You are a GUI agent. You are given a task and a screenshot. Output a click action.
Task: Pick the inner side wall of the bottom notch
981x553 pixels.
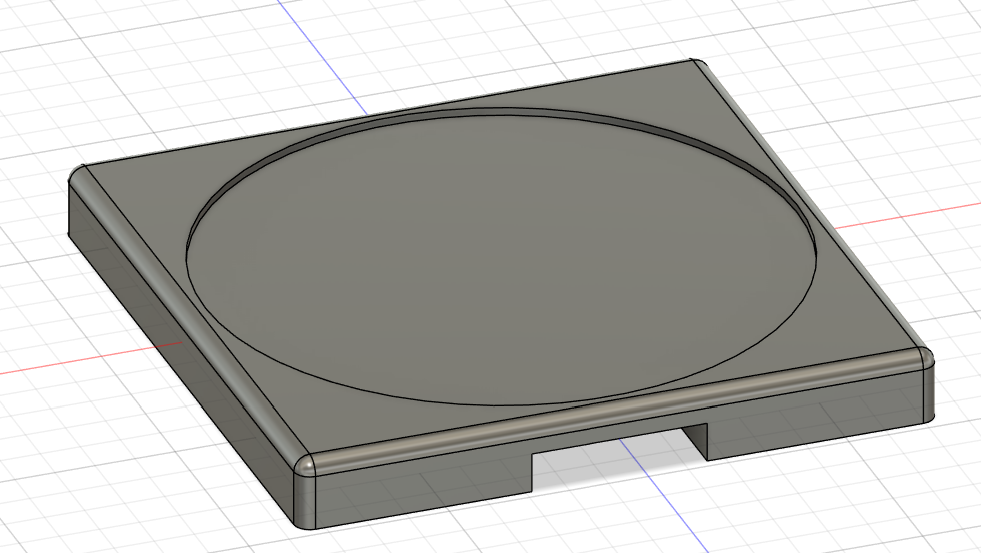[x=696, y=442]
